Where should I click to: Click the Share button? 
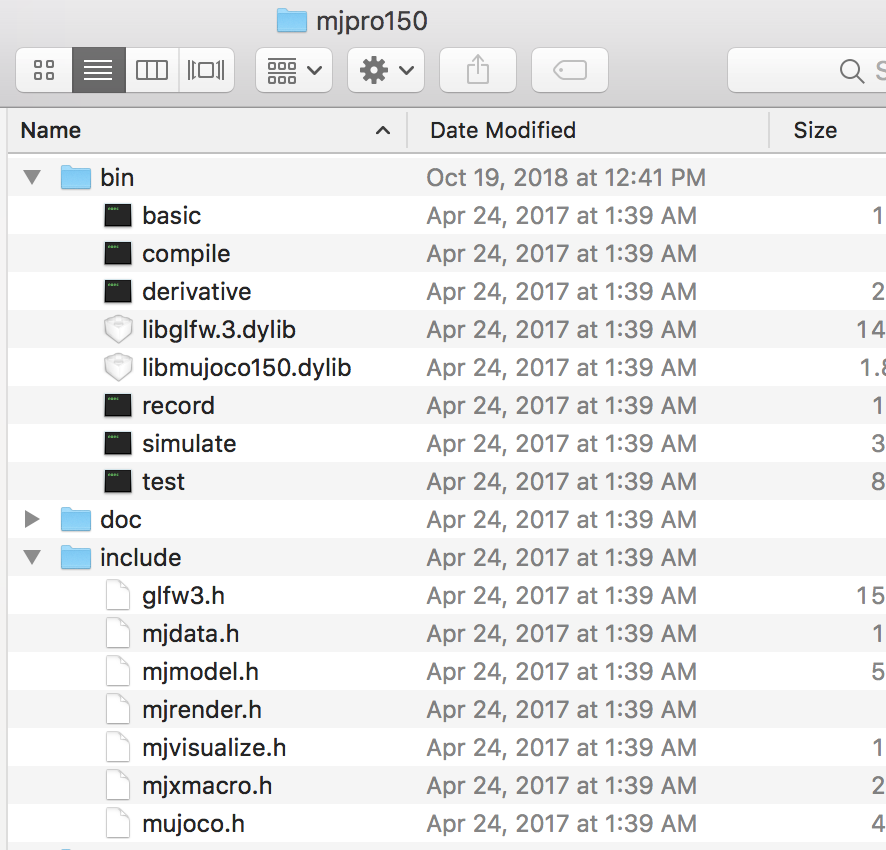coord(477,70)
